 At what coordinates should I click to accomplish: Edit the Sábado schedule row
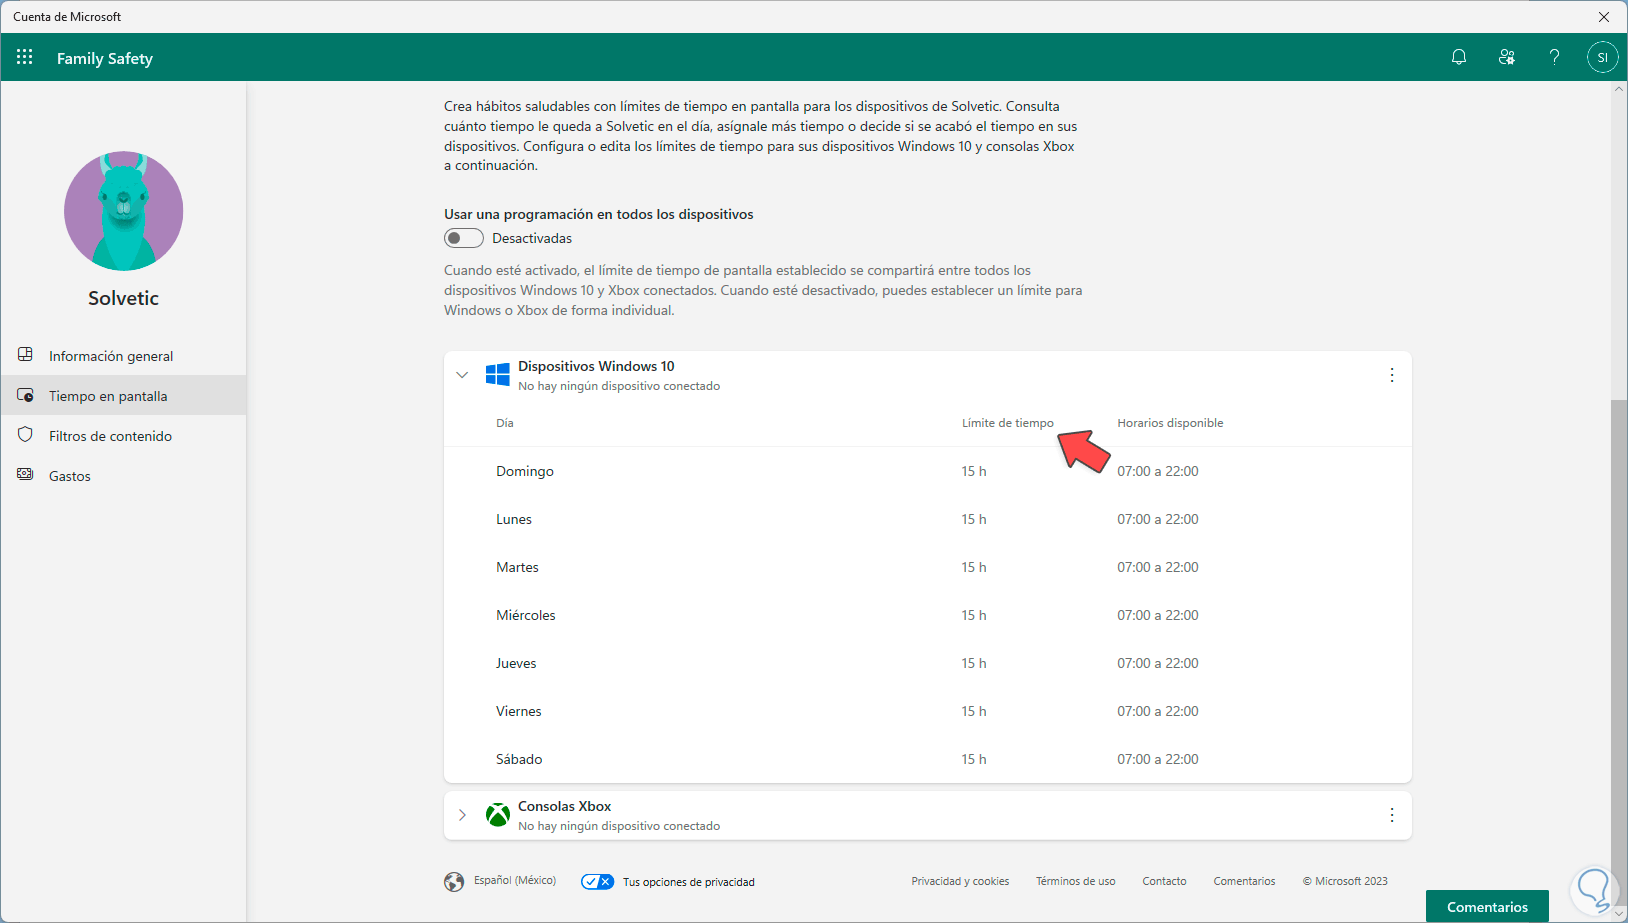point(928,759)
